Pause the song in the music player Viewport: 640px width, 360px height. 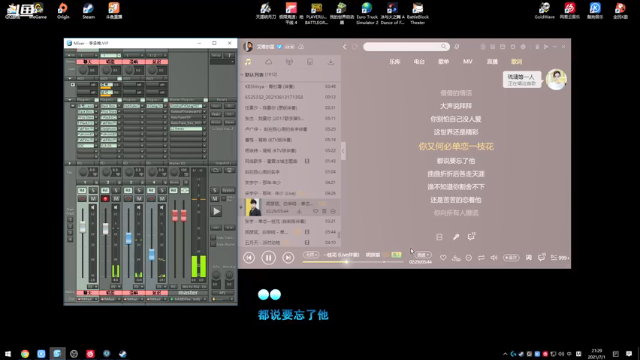point(269,258)
